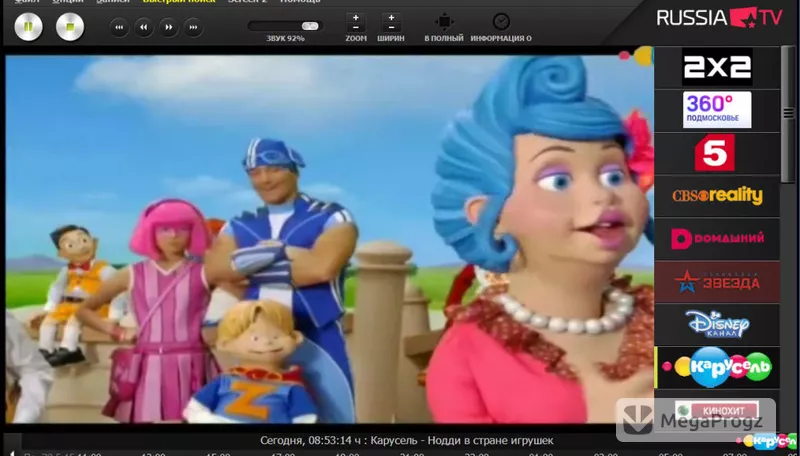Select the Disney Канал channel
Screen dimensions: 800x456
[x=717, y=324]
